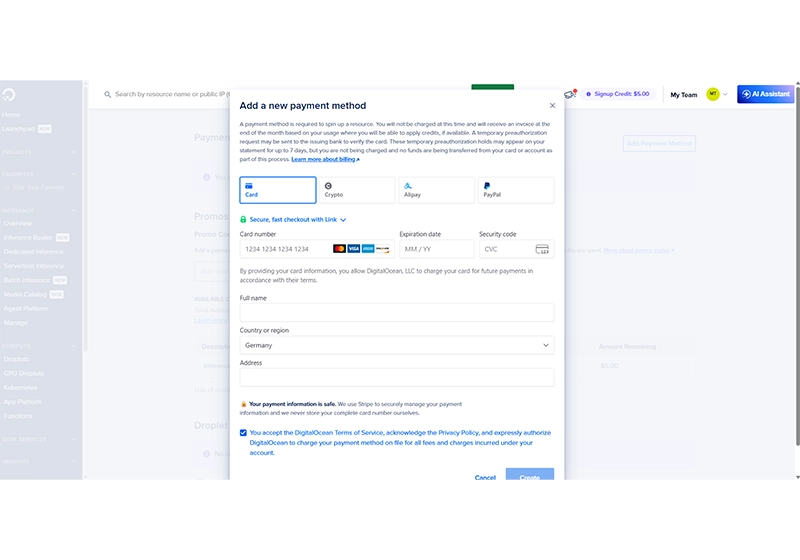
Task: Click the Full name input field
Action: click(x=397, y=313)
